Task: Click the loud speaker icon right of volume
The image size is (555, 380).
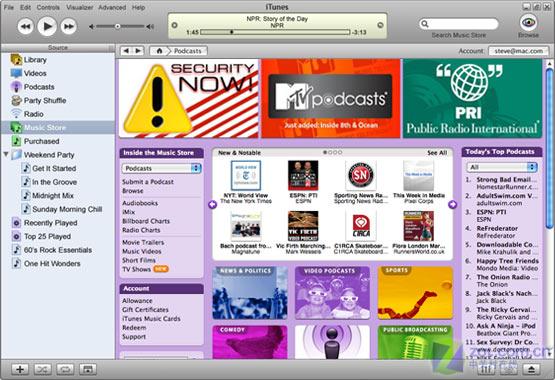Action: (x=150, y=27)
